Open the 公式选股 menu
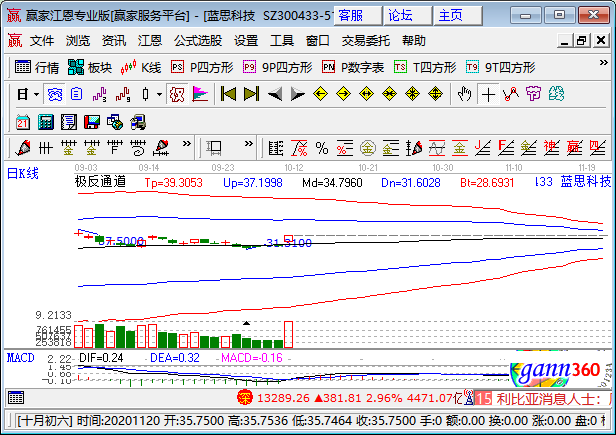 pyautogui.click(x=198, y=40)
